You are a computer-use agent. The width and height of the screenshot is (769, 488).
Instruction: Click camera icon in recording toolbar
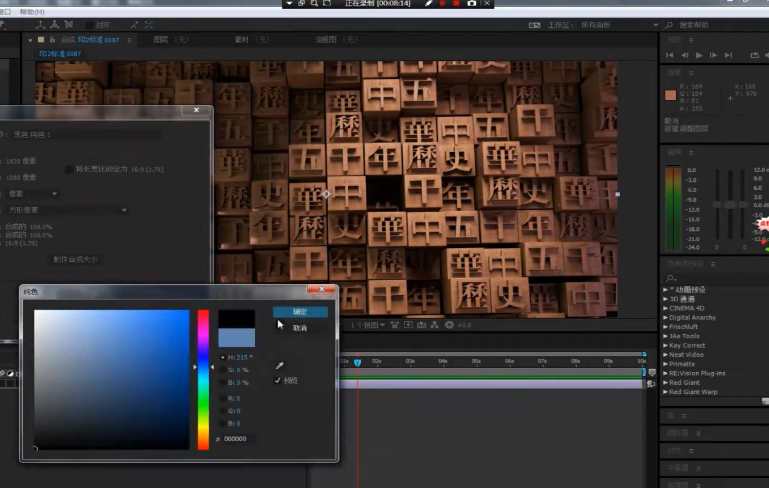click(x=471, y=4)
